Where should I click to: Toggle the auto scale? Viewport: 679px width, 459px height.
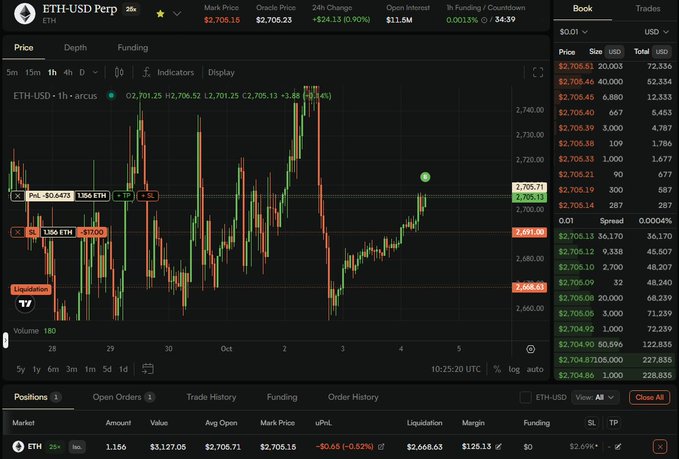535,369
